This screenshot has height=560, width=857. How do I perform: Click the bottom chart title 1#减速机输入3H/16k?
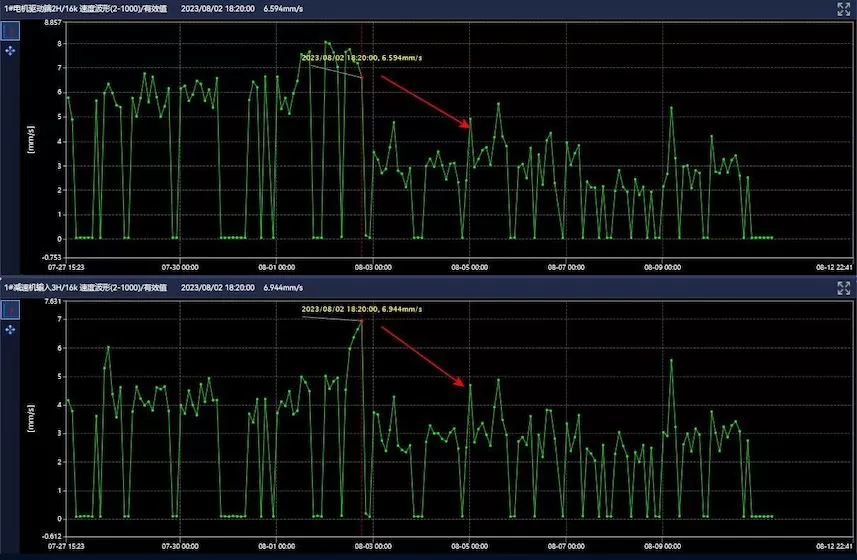(x=84, y=288)
